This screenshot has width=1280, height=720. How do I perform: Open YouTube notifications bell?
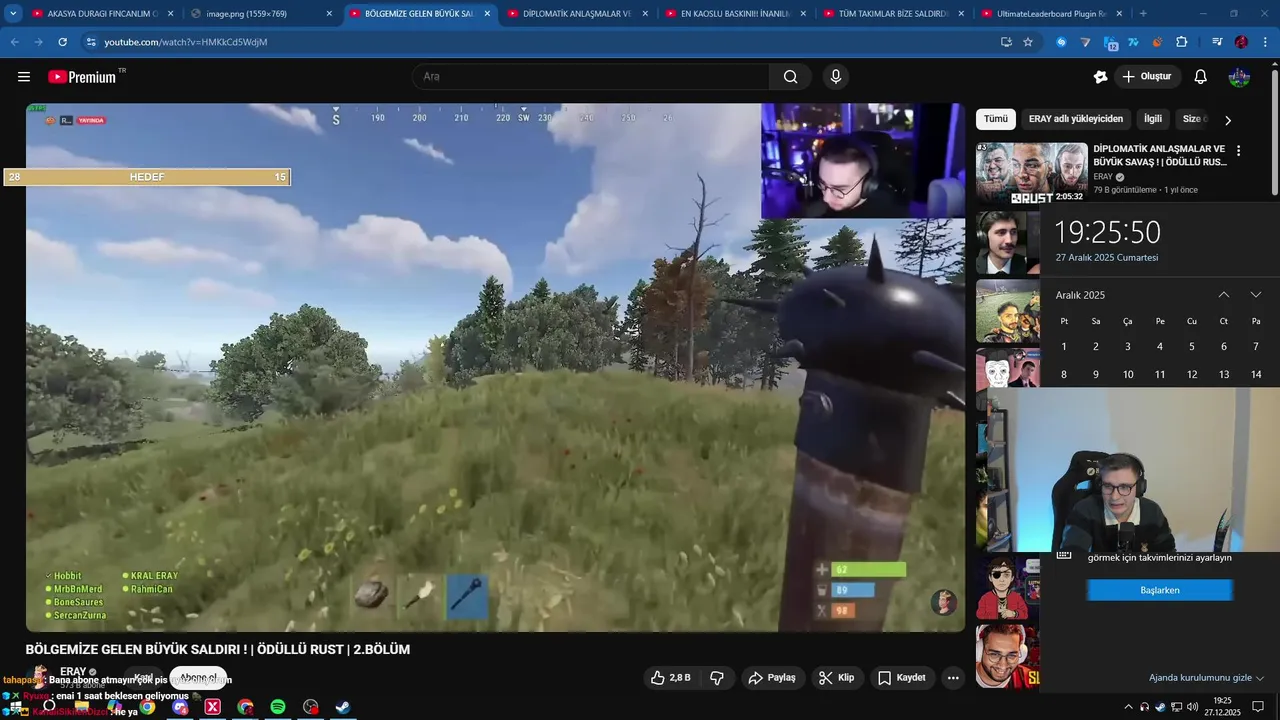click(x=1201, y=77)
